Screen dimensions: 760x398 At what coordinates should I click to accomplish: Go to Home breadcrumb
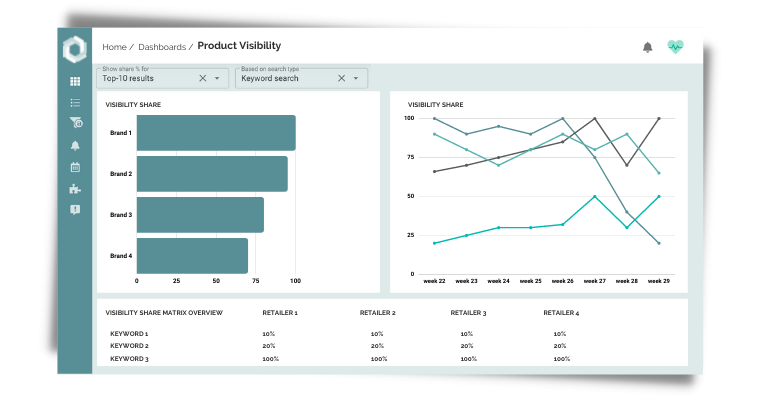114,47
